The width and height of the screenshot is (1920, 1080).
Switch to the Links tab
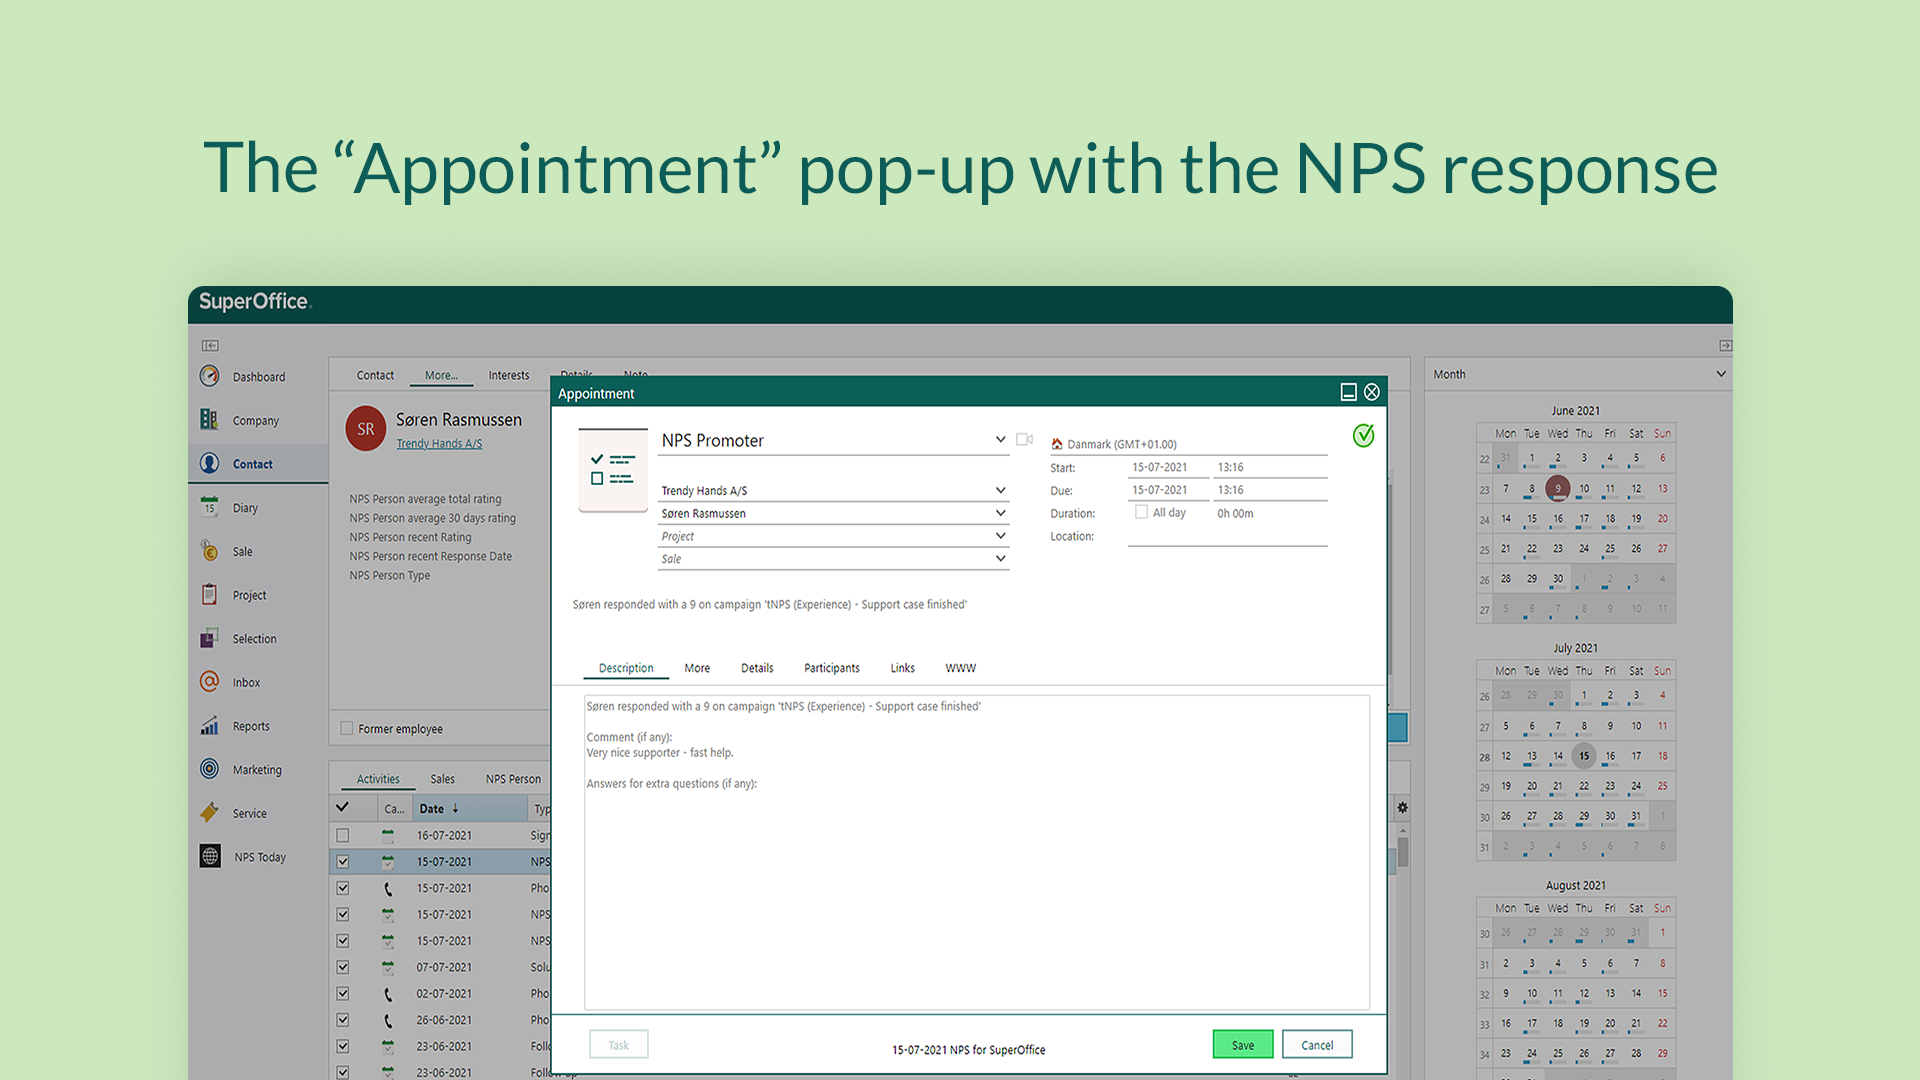[x=903, y=668]
